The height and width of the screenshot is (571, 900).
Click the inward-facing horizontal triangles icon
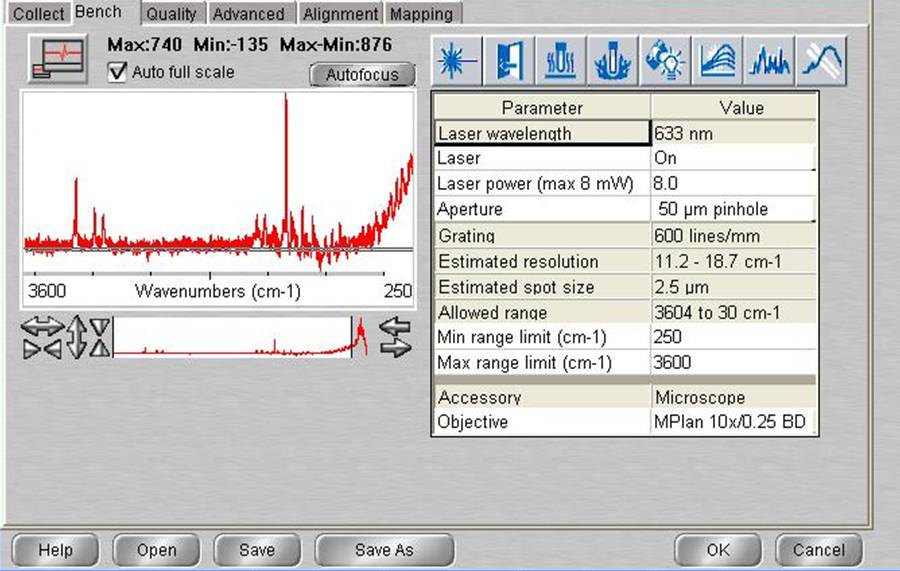[42, 349]
